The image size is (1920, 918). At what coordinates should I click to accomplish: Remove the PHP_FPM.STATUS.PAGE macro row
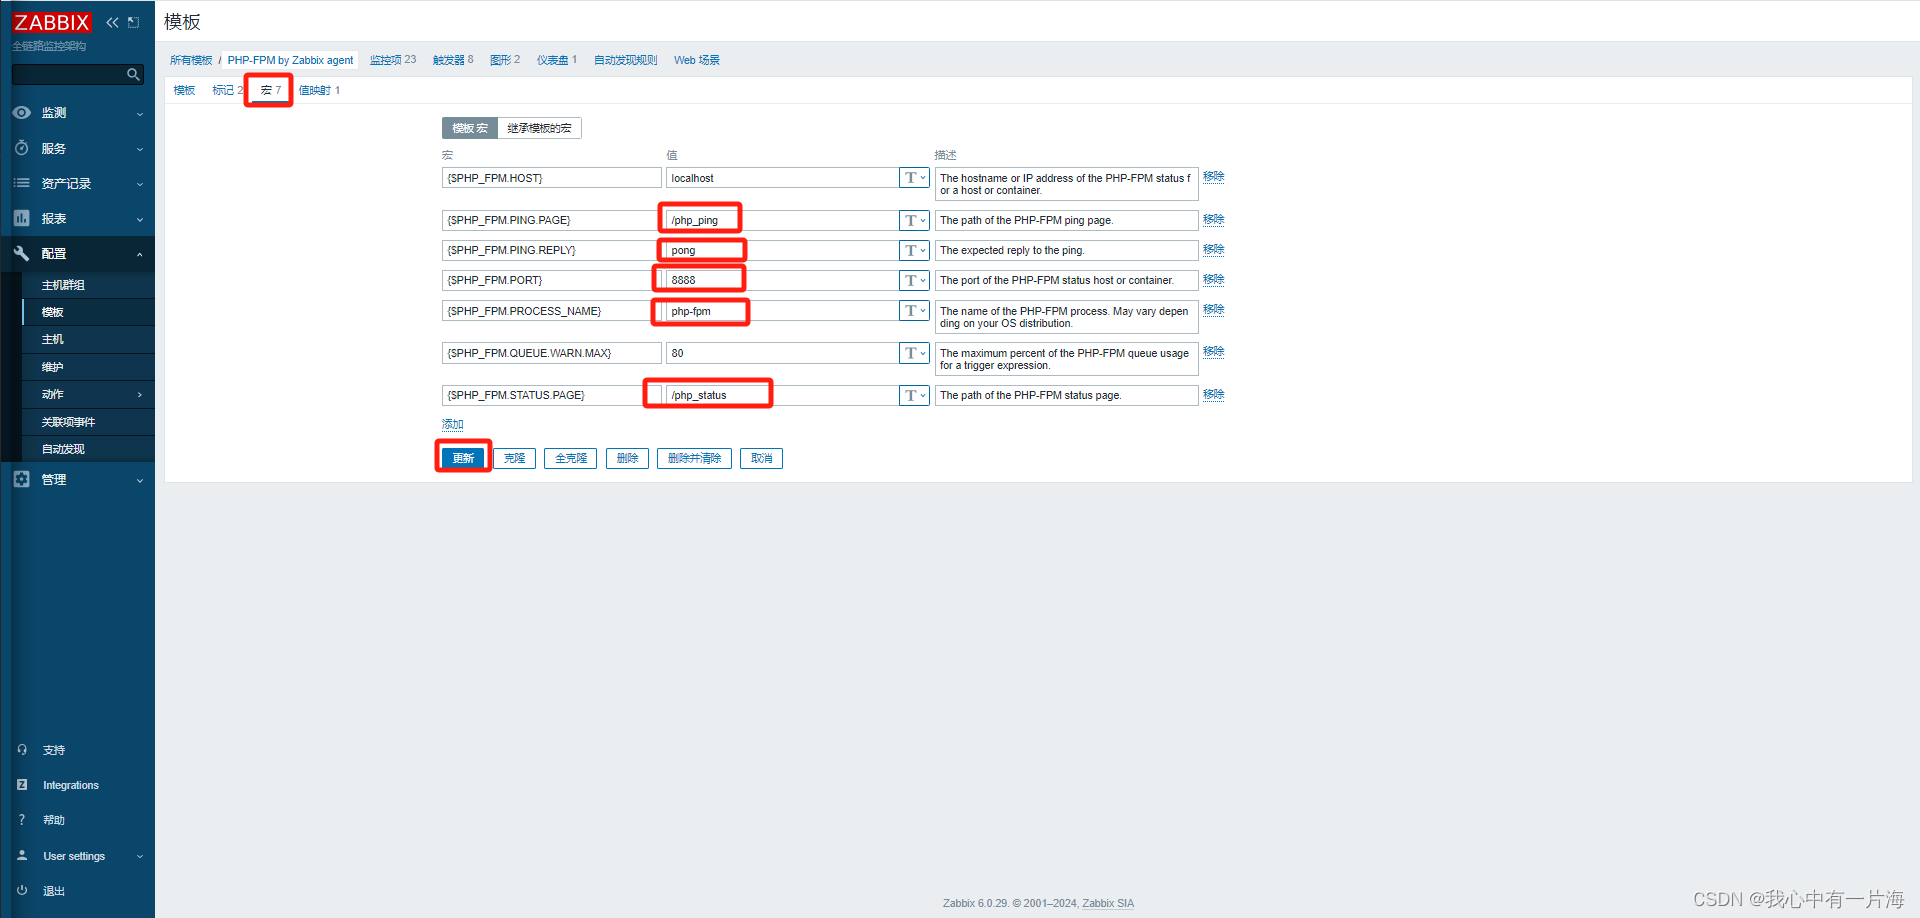1214,394
